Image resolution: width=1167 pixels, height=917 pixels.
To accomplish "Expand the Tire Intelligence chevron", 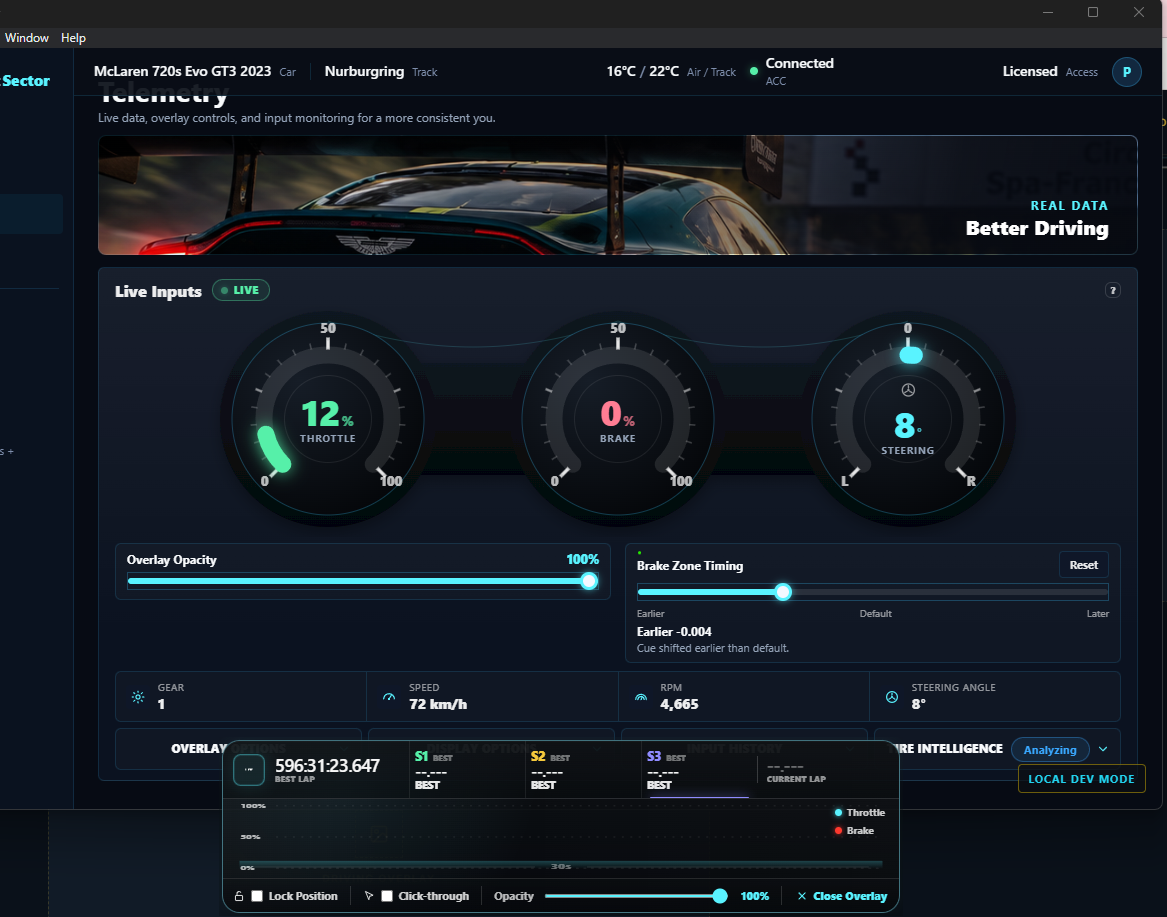I will pos(1103,750).
